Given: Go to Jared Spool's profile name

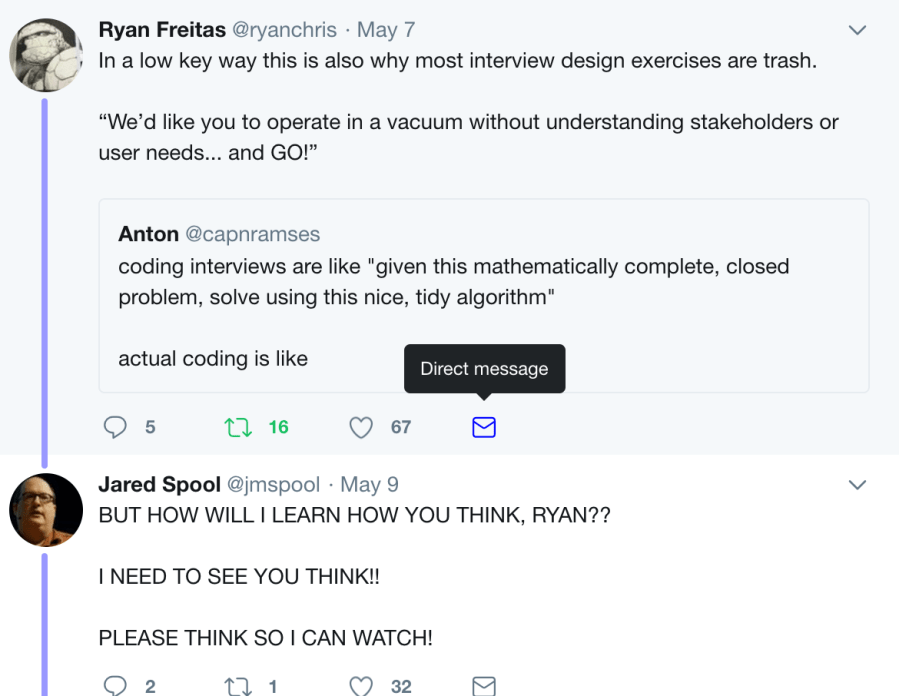Looking at the screenshot, I should (x=159, y=485).
